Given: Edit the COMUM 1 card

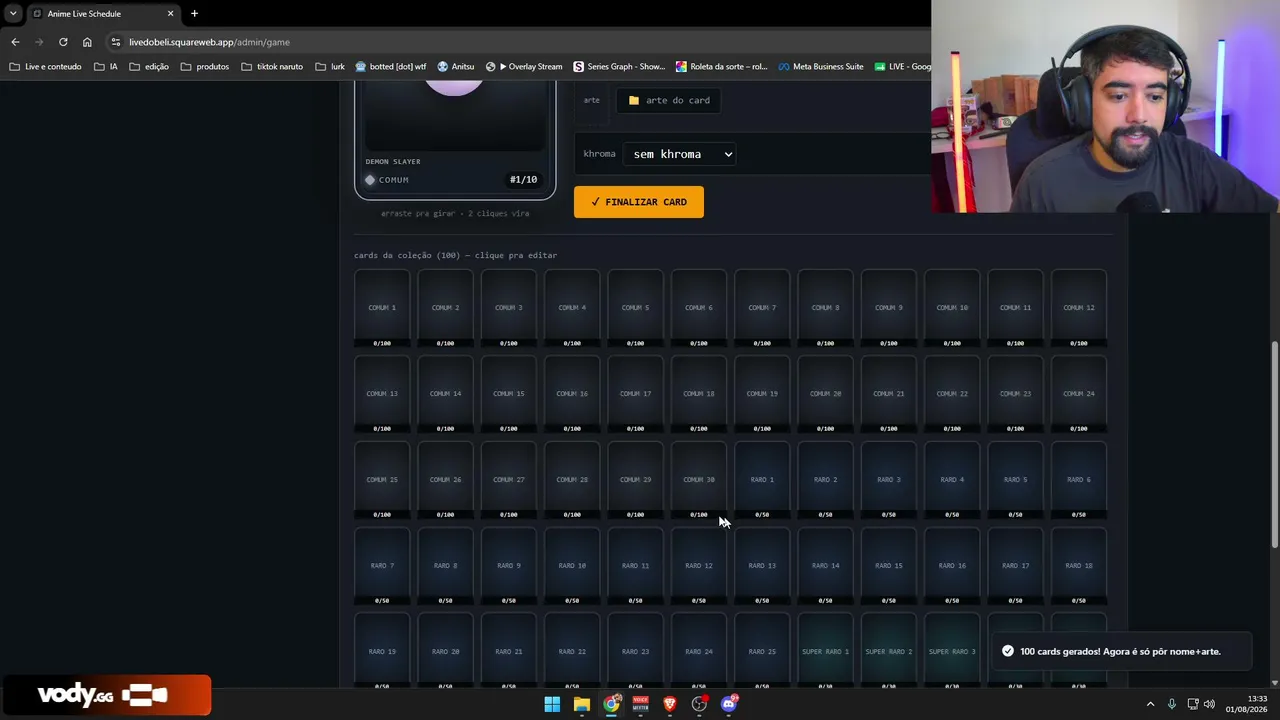Looking at the screenshot, I should coord(382,308).
